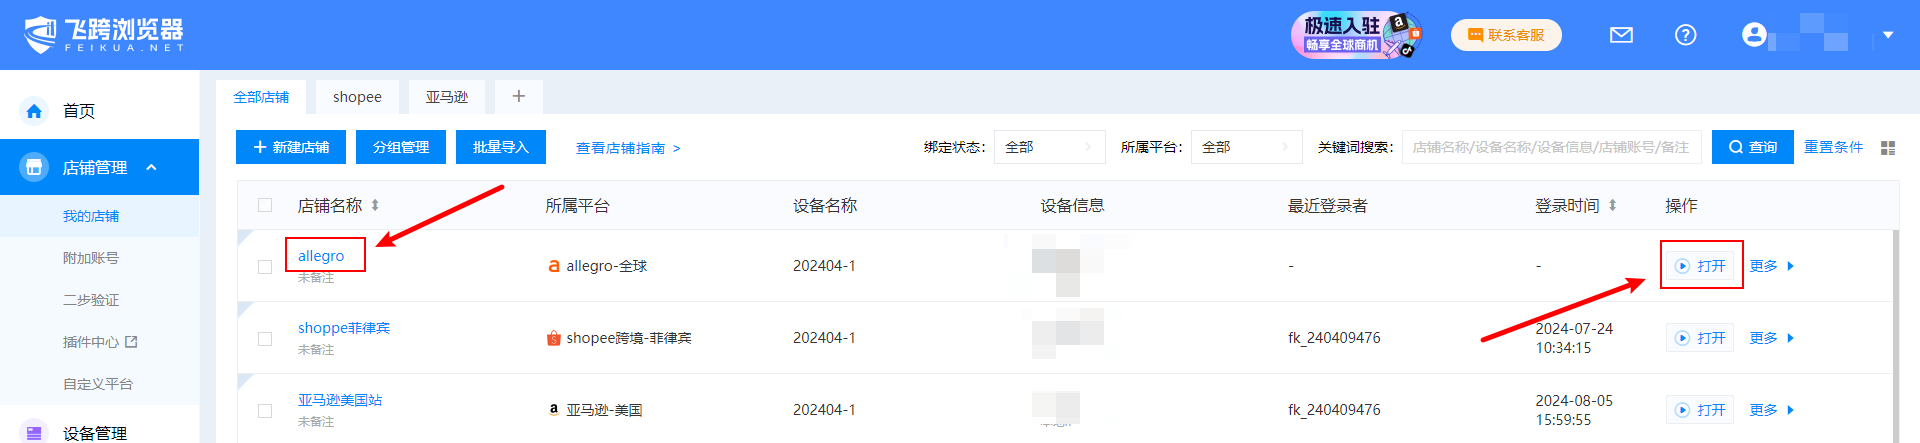Viewport: 1920px width, 443px height.
Task: Click the keyword search input field
Action: pyautogui.click(x=1551, y=147)
